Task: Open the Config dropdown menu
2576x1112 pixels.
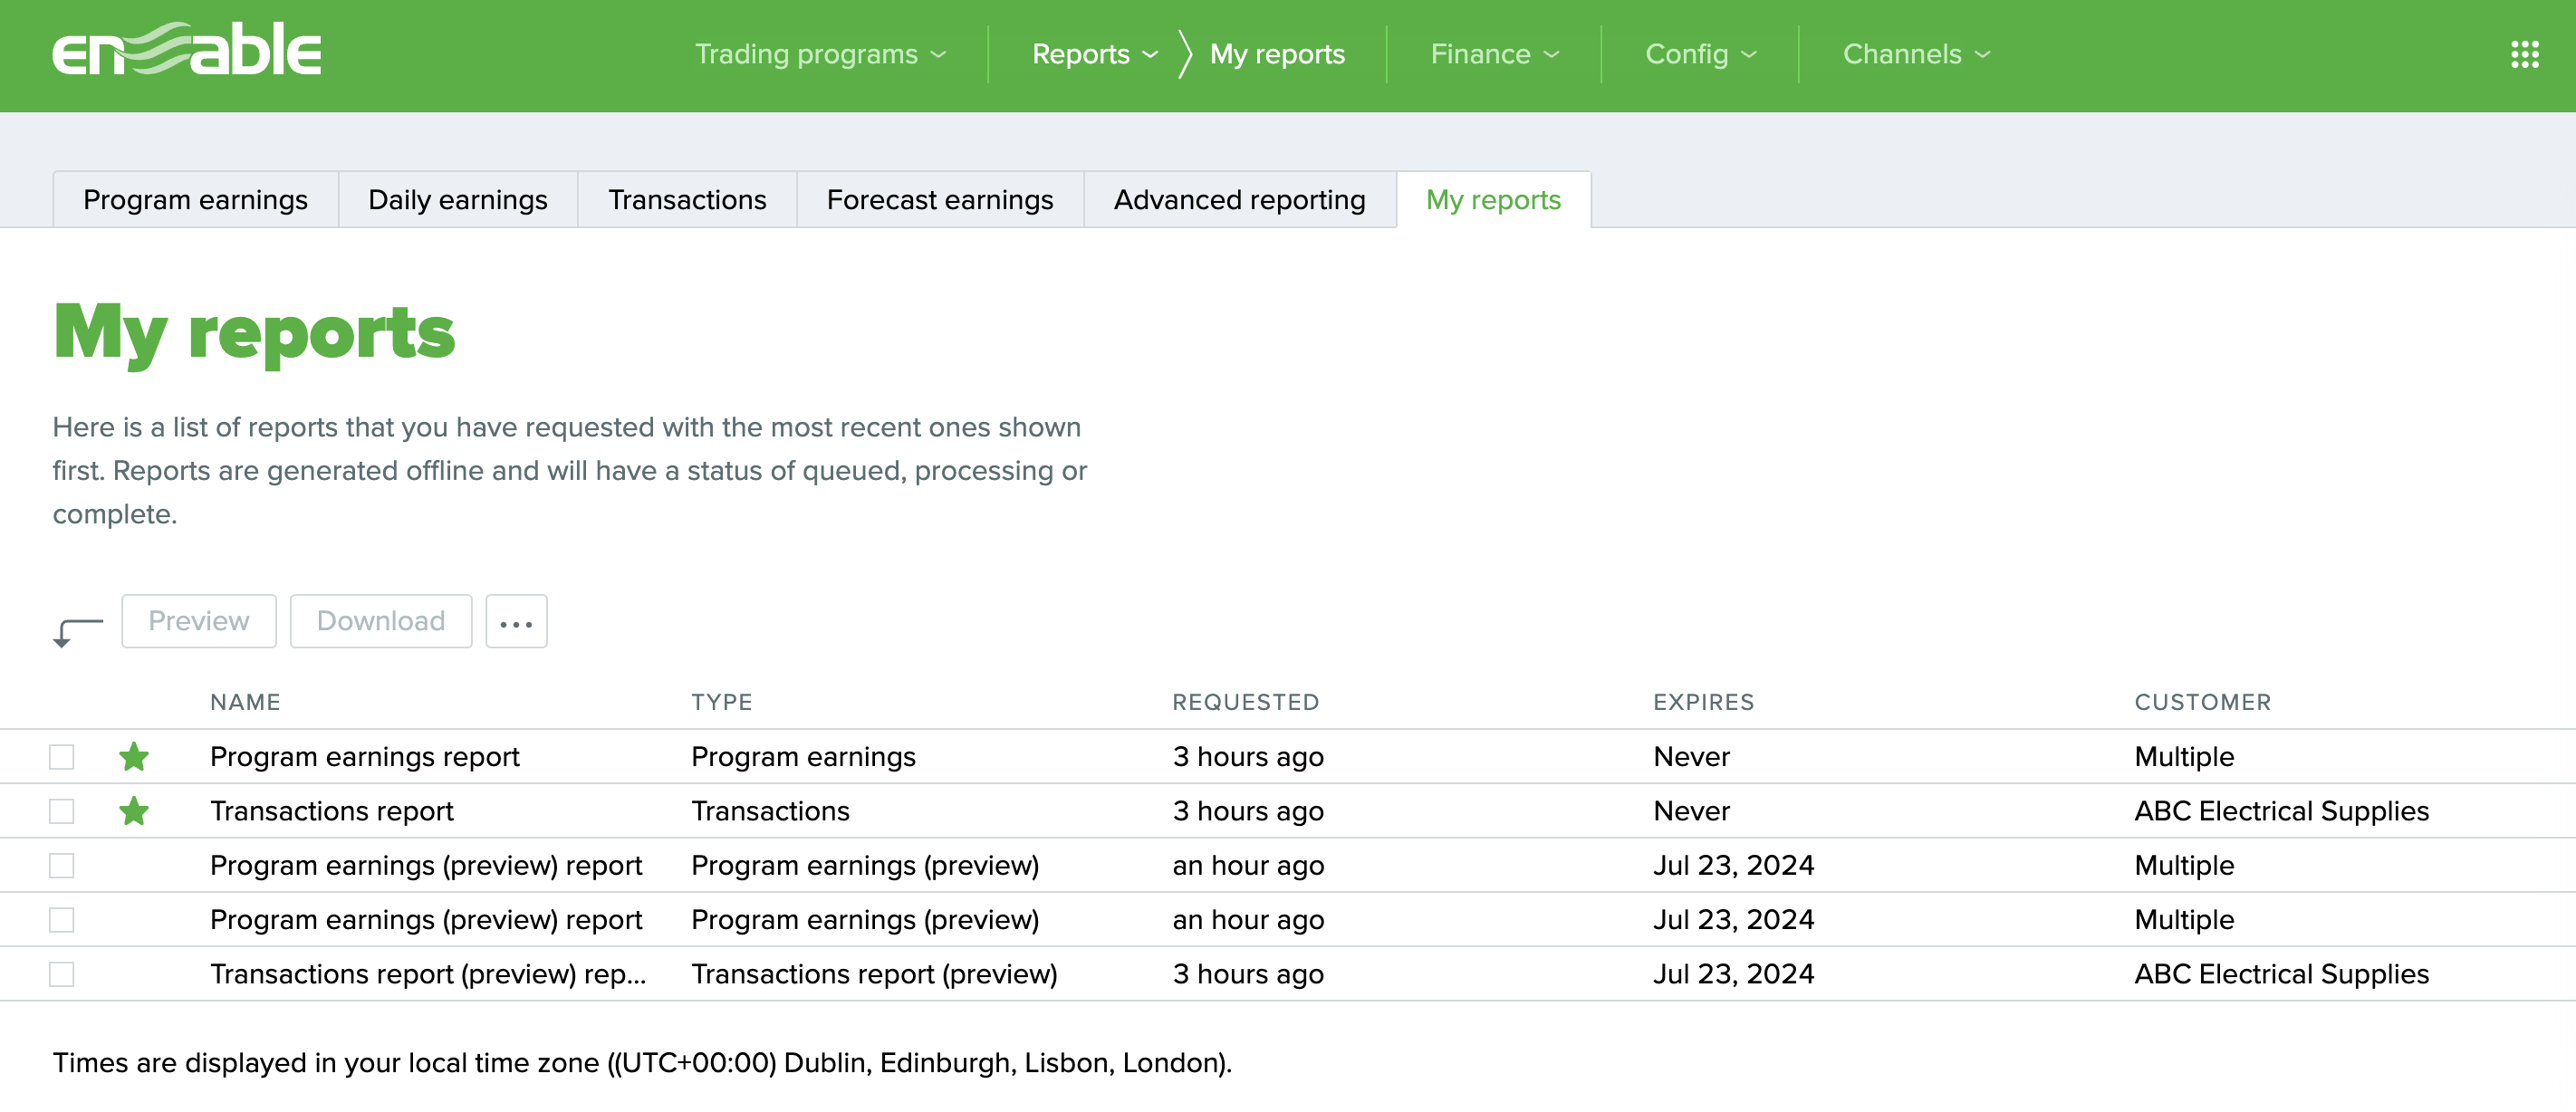Action: 1699,54
